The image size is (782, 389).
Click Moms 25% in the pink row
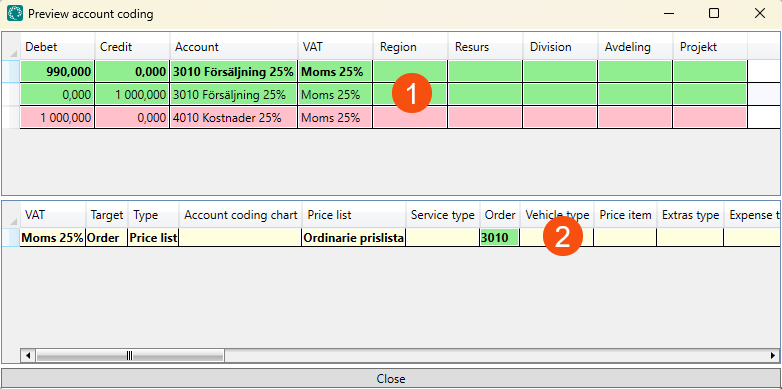[335, 118]
